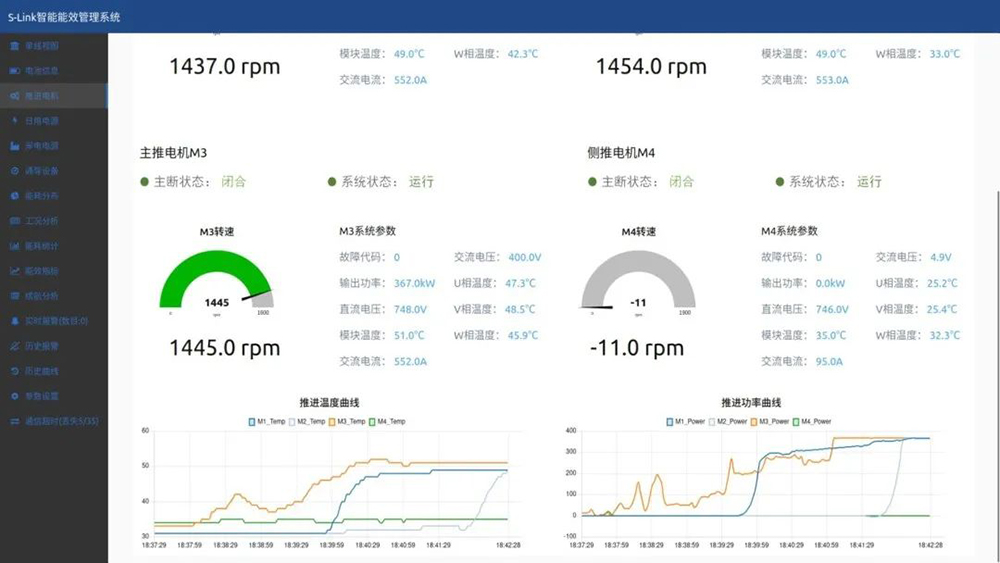
Task: Open the 岸电电源 factory icon
Action: 14,146
